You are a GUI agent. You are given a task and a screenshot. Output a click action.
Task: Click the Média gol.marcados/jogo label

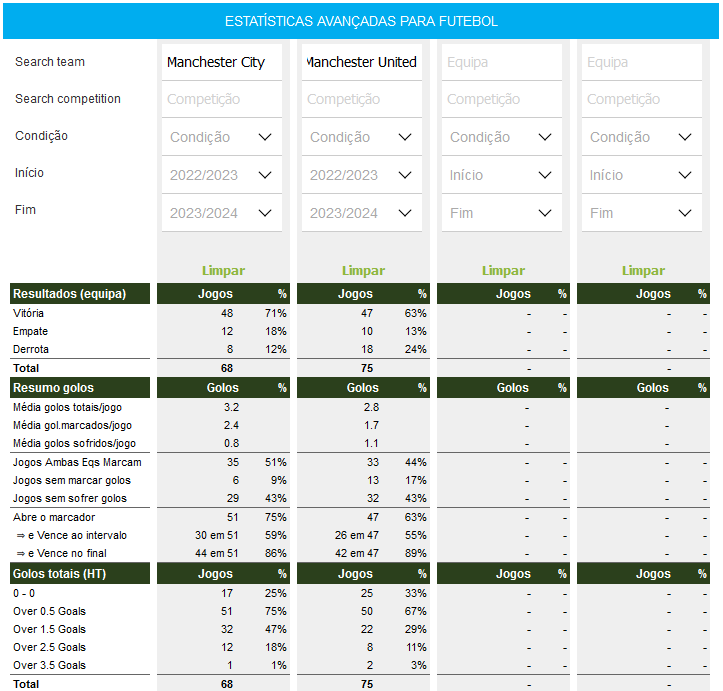coord(72,425)
